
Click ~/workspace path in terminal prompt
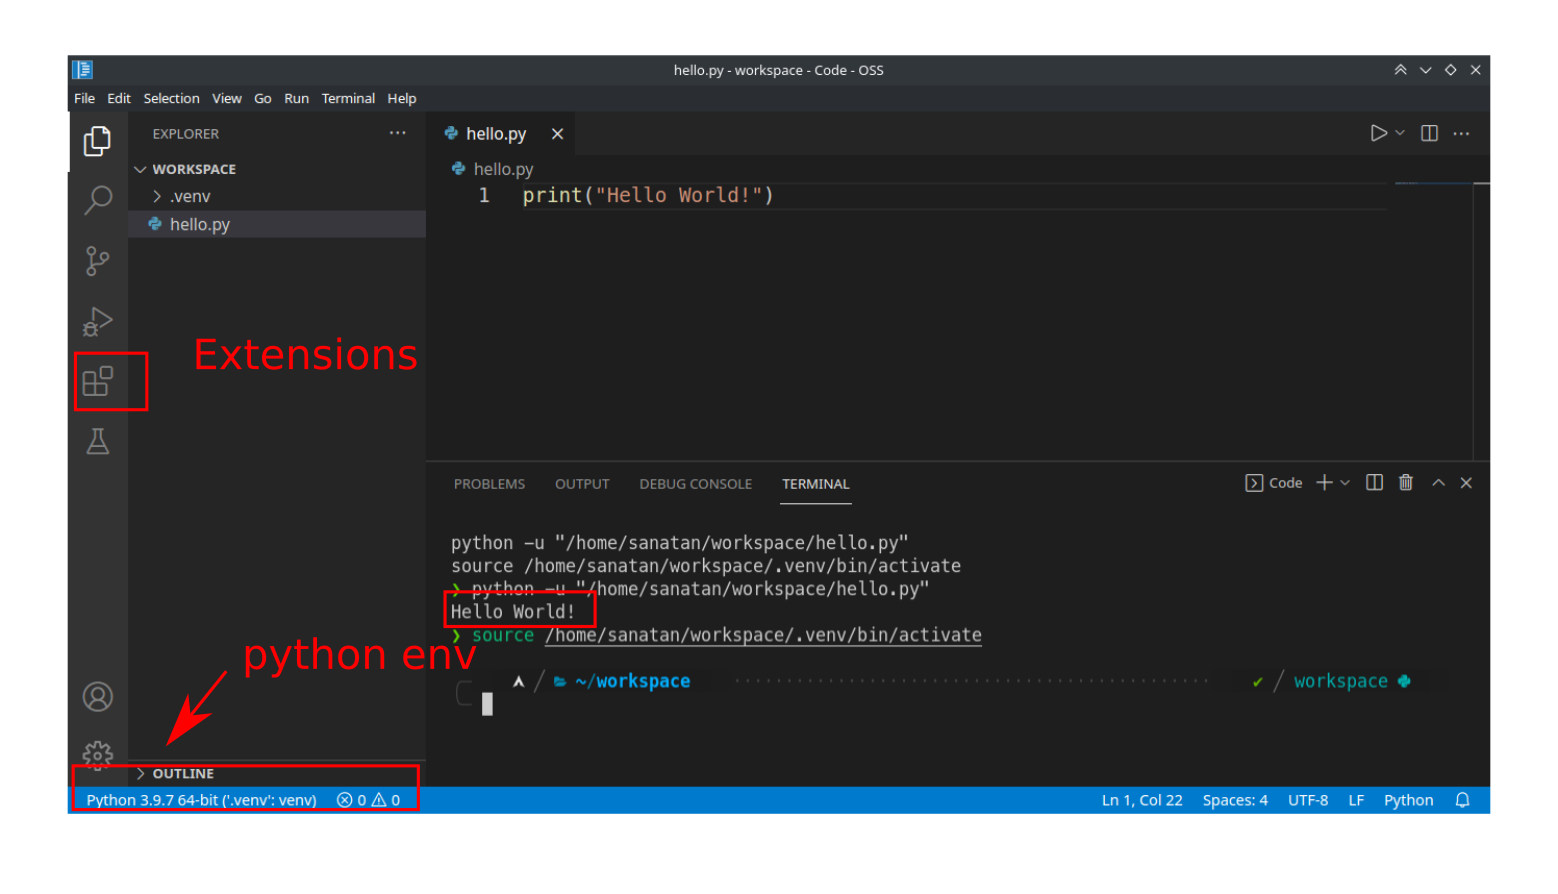pos(632,681)
